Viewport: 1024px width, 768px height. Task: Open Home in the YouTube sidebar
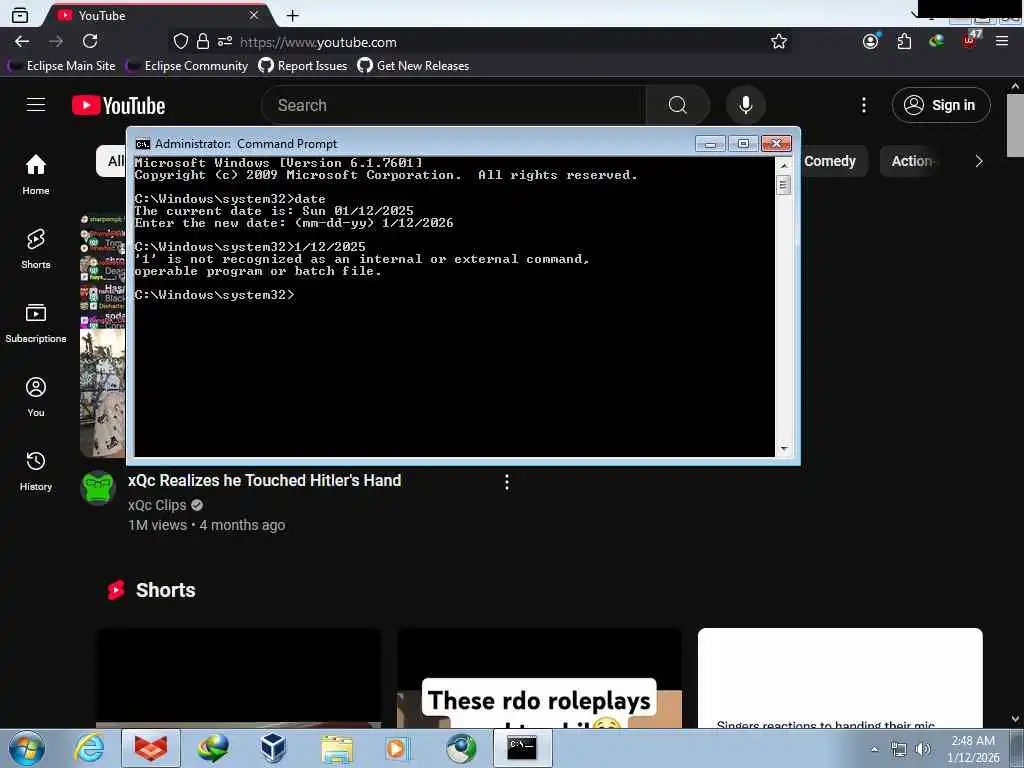(x=36, y=174)
